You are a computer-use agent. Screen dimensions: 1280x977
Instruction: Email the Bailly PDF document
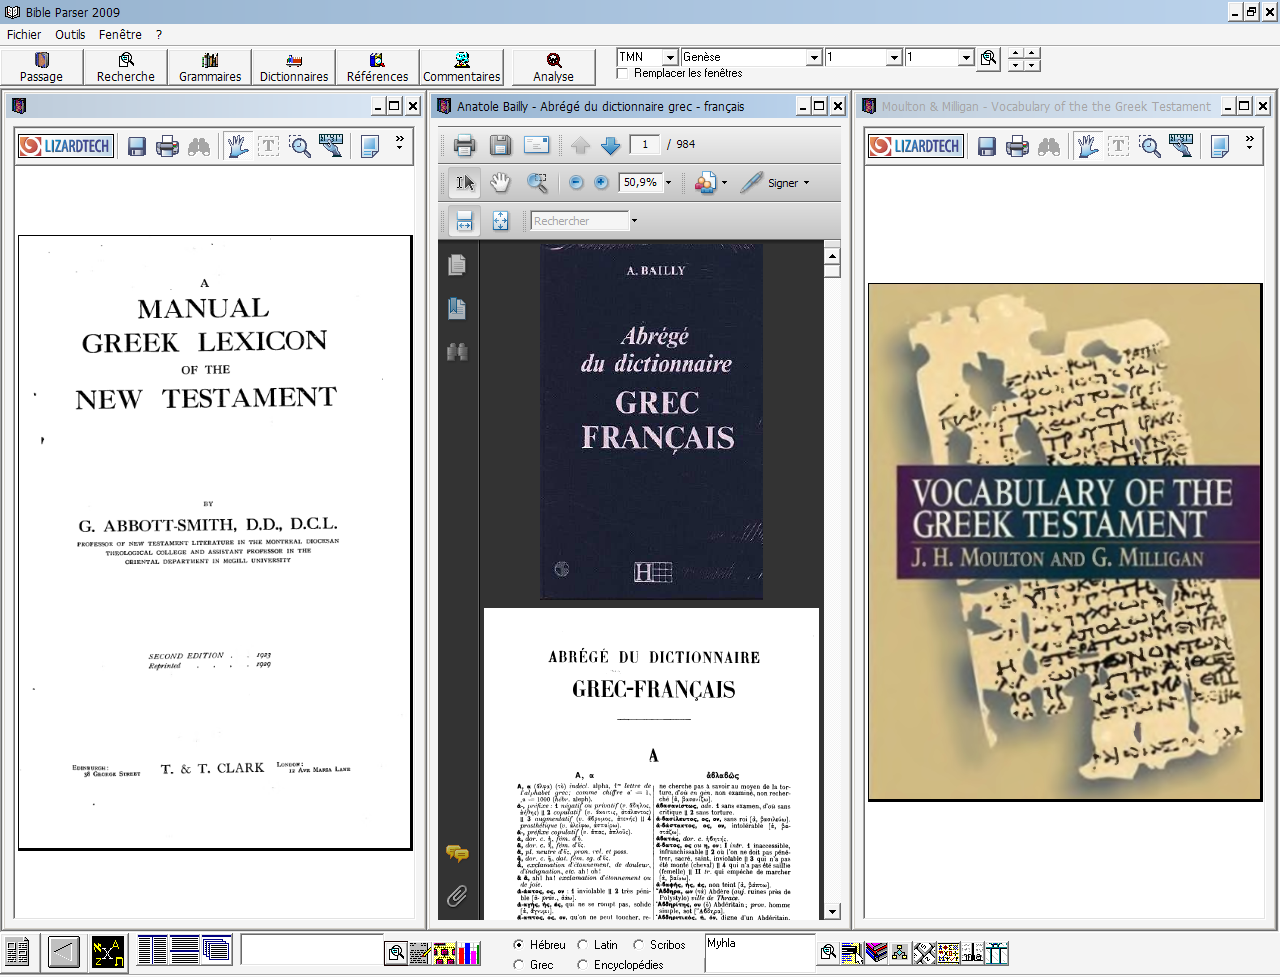coord(537,145)
